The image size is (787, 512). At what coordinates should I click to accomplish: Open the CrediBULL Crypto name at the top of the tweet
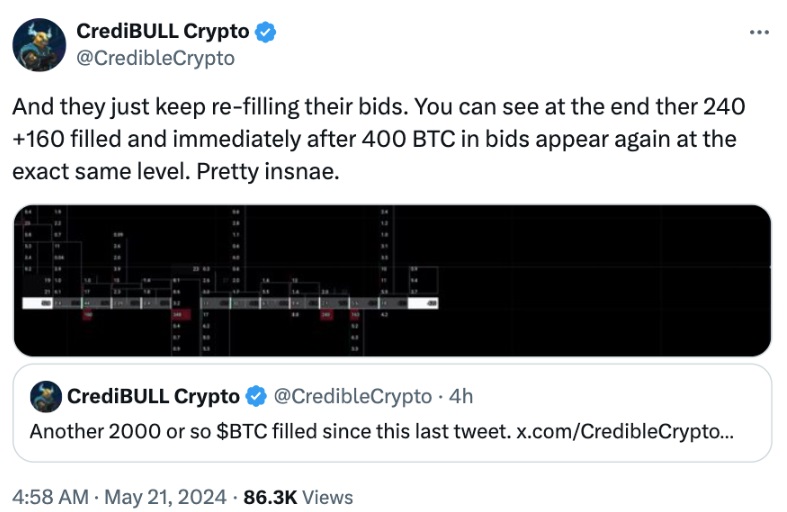[163, 33]
